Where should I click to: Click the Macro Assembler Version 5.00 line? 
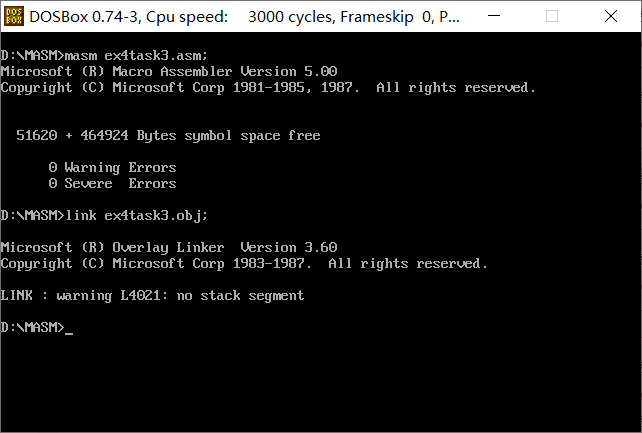pos(169,71)
